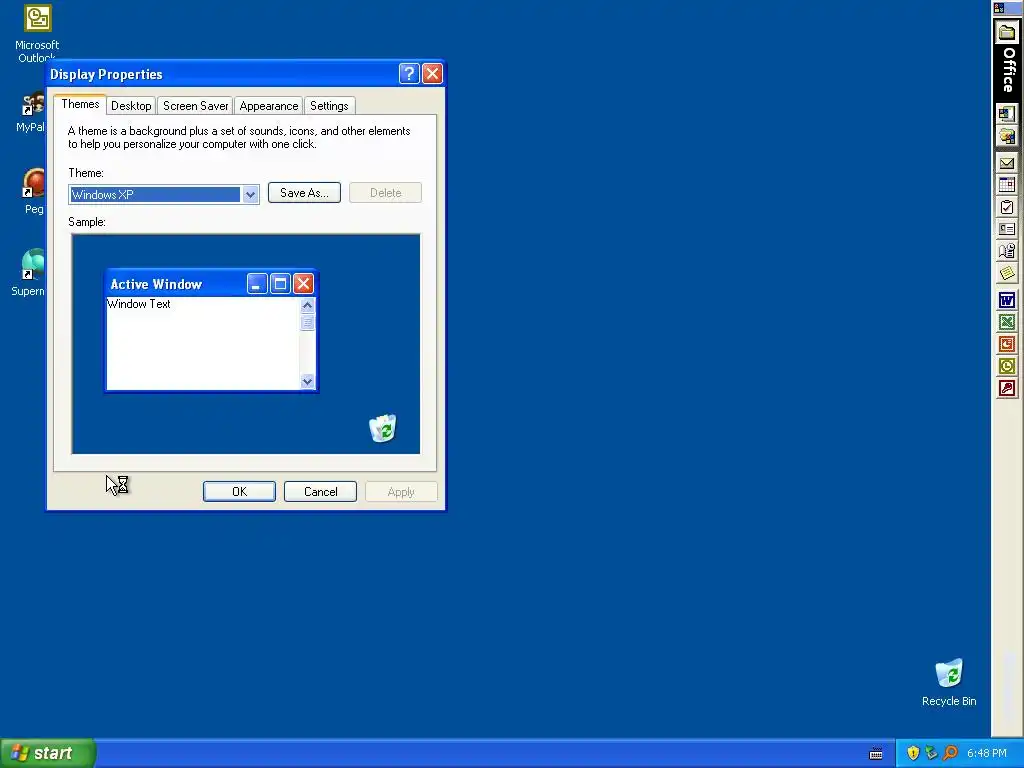Click the sample window scrollbar thumb
1024x768 pixels.
tap(308, 322)
